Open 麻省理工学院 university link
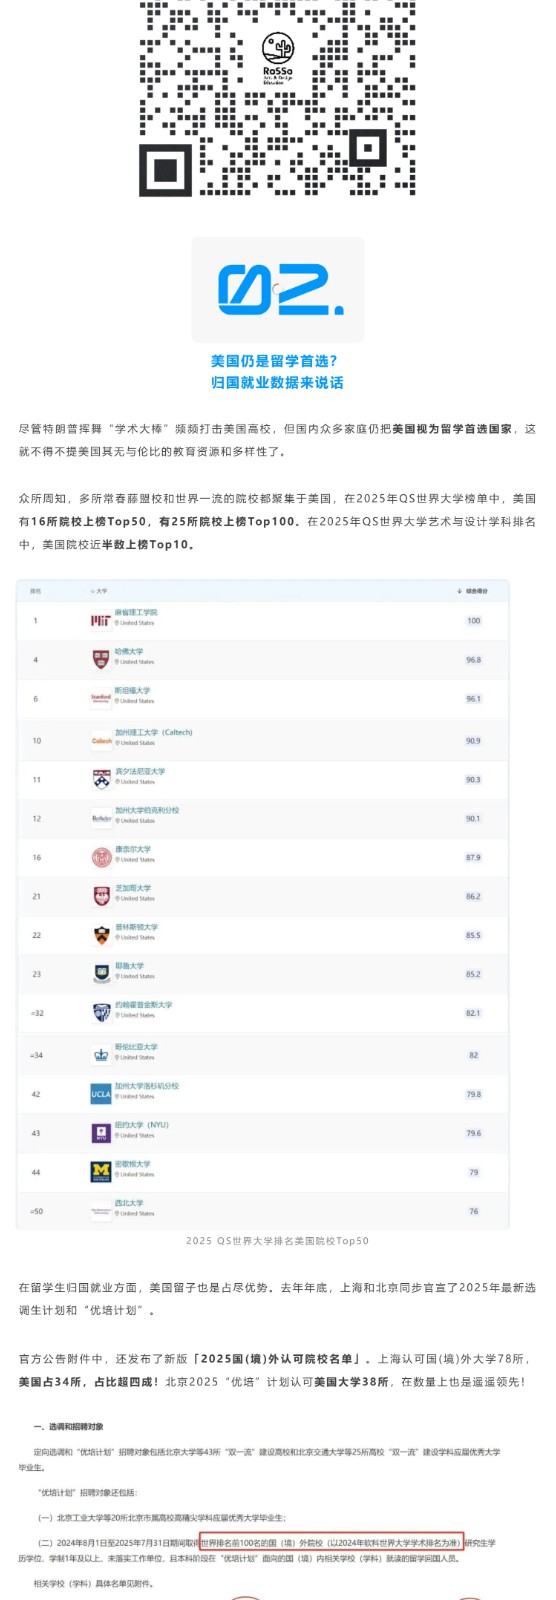The image size is (556, 1600). click(x=136, y=612)
